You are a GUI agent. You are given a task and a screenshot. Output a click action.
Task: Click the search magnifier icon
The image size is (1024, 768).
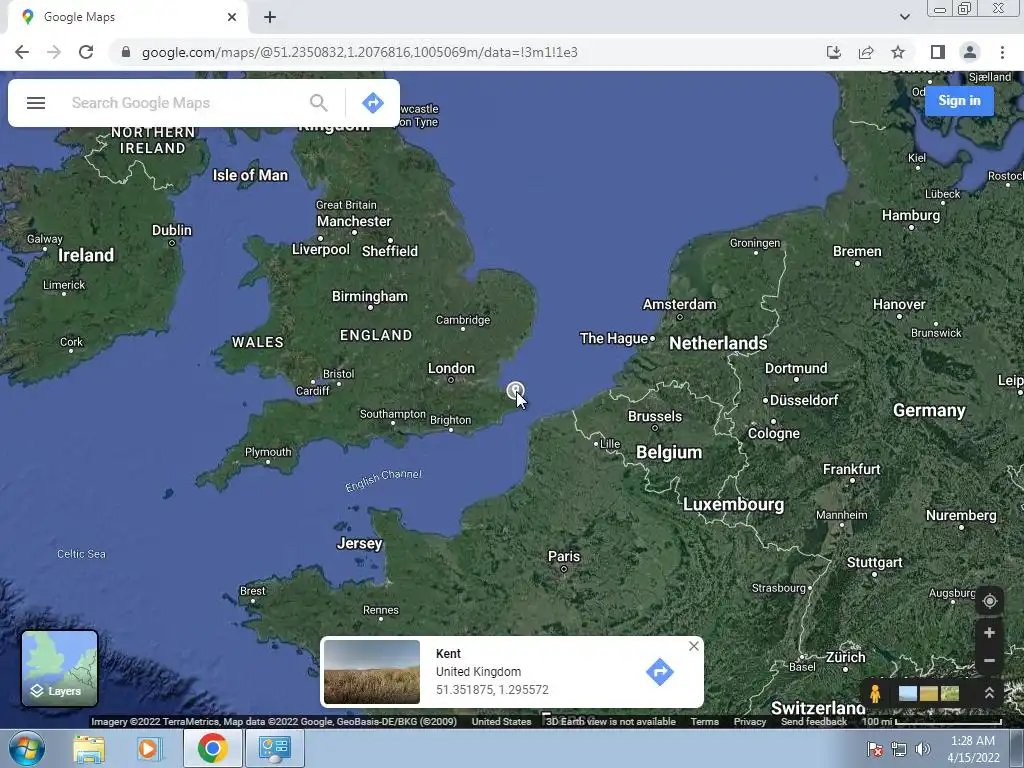(319, 103)
